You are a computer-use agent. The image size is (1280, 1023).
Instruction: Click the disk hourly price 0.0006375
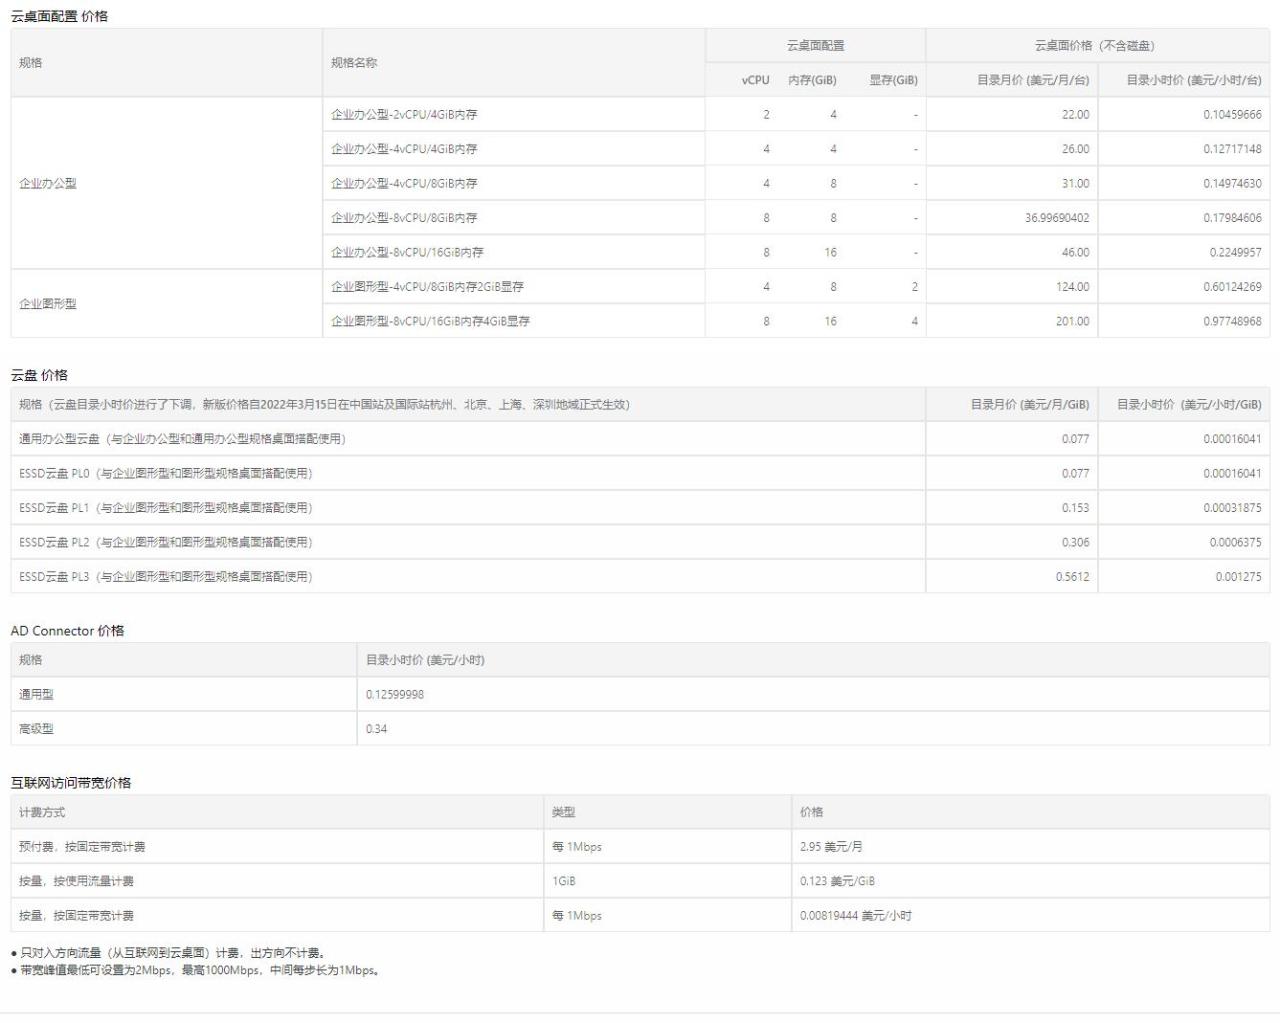coord(1235,543)
